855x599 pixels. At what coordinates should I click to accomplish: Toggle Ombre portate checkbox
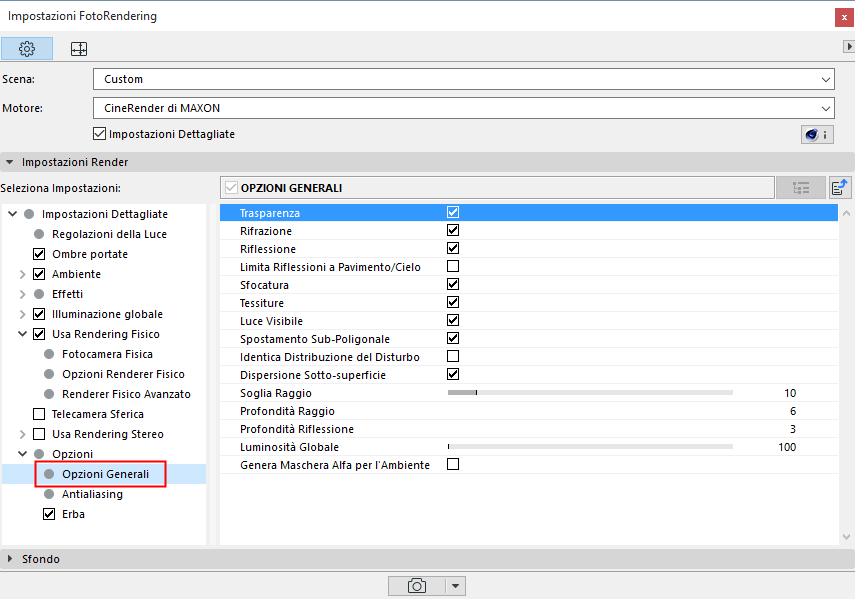point(39,254)
